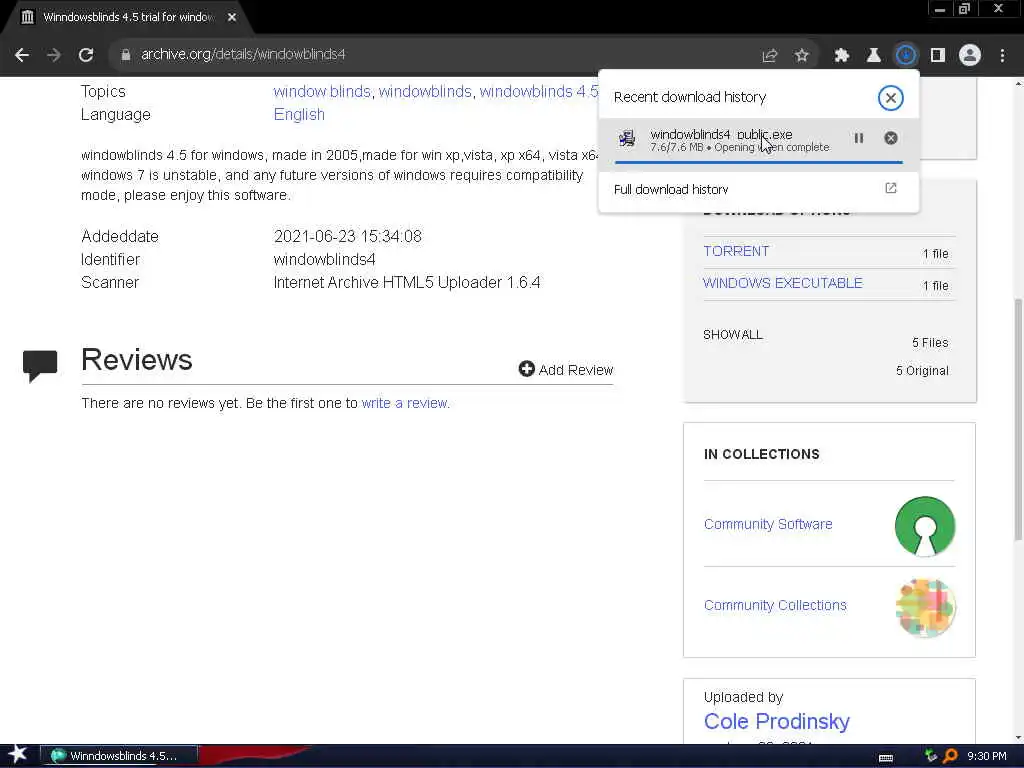Click the 2021-06-23 15:34:08 Addeddate value
The width and height of the screenshot is (1024, 768).
[347, 236]
